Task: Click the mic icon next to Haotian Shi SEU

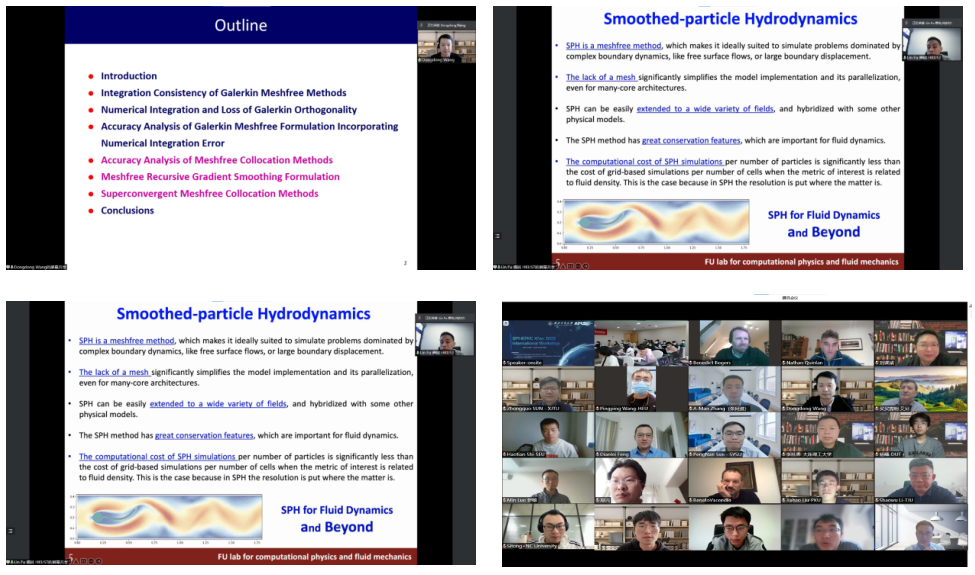Action: click(506, 453)
